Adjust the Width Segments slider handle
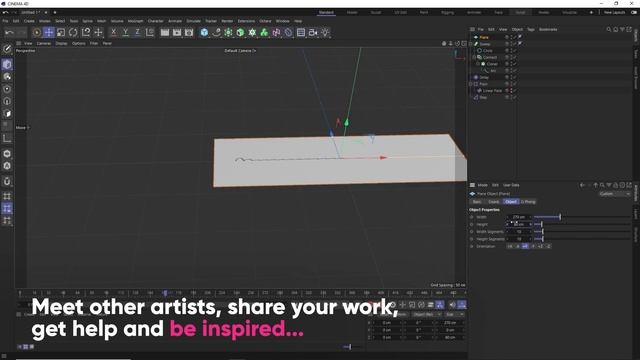 pos(542,232)
